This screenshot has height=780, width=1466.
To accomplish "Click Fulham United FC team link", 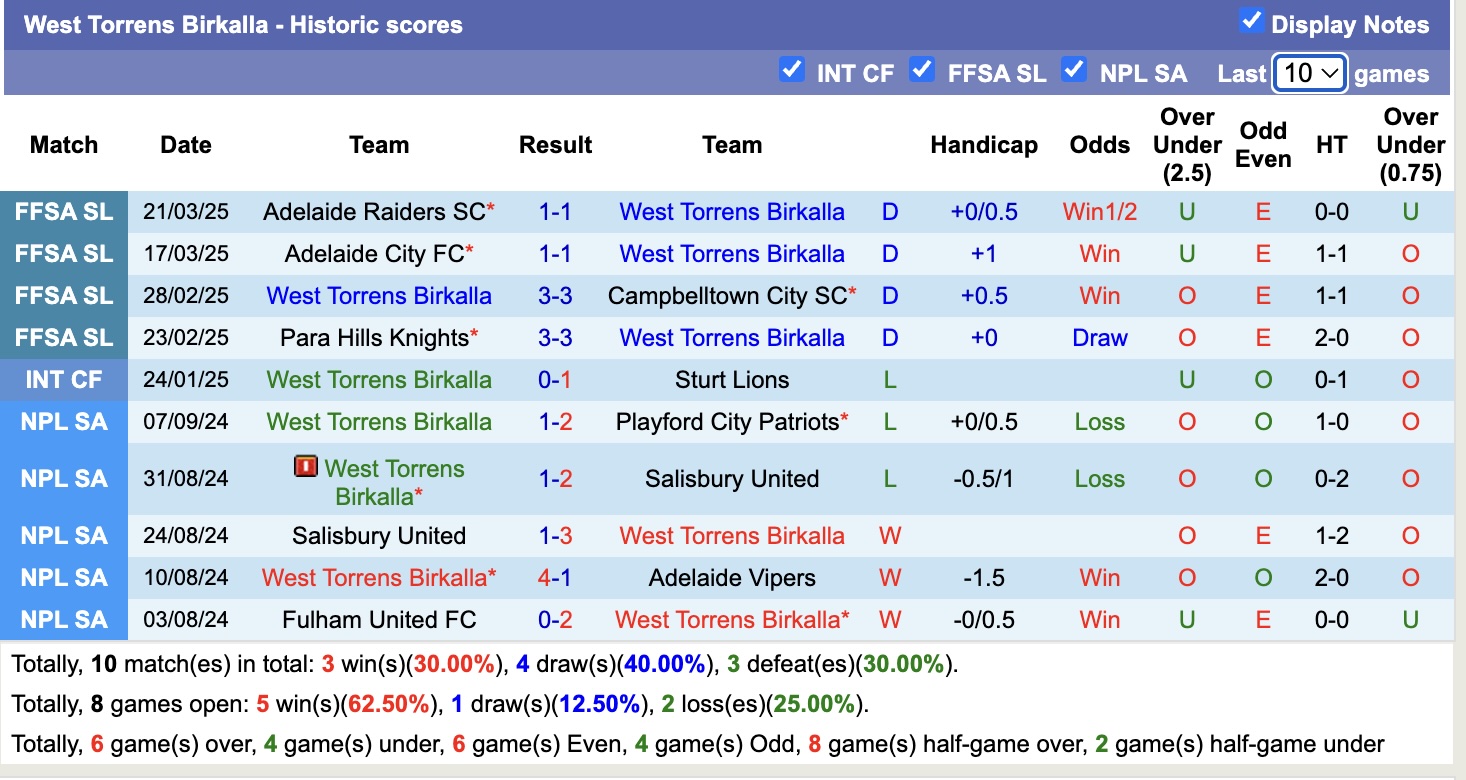I will [379, 620].
